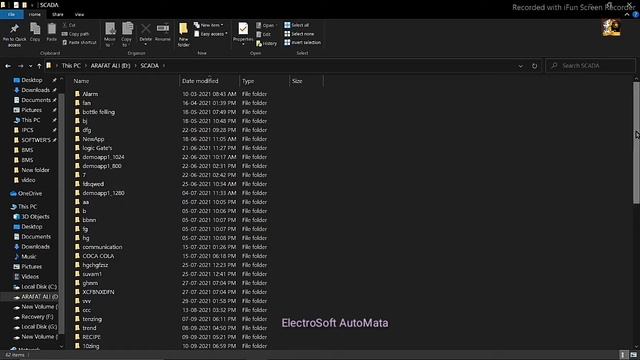Click Select none in ribbon
Viewport: 640px width, 360px height.
(299, 34)
